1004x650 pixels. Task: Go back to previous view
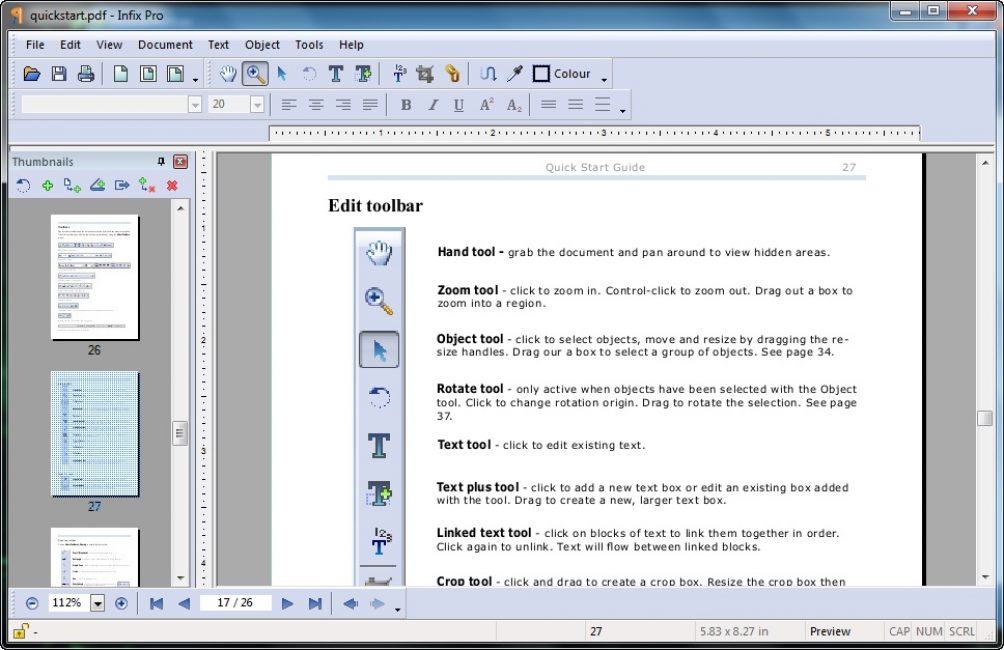[350, 603]
